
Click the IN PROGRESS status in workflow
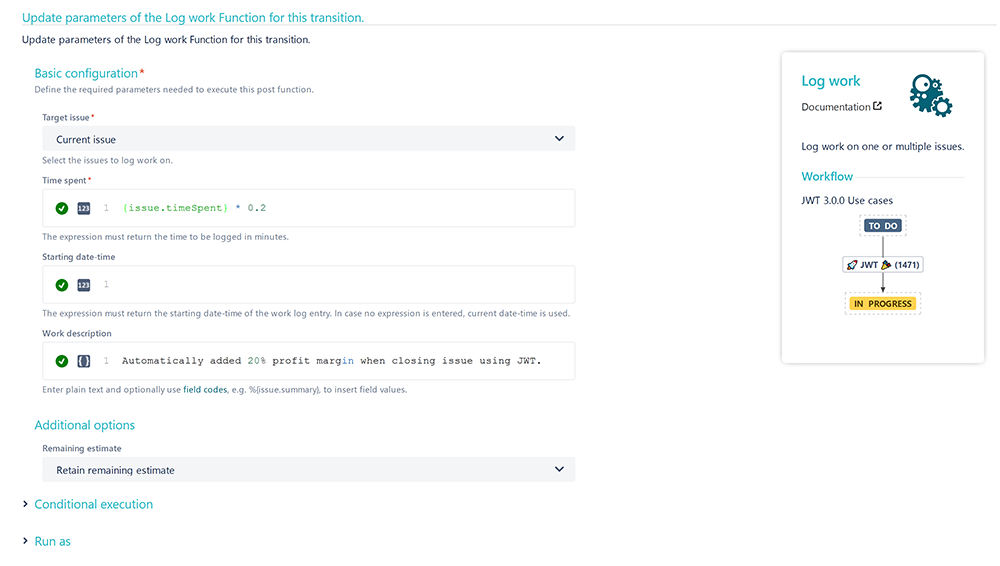(x=883, y=304)
